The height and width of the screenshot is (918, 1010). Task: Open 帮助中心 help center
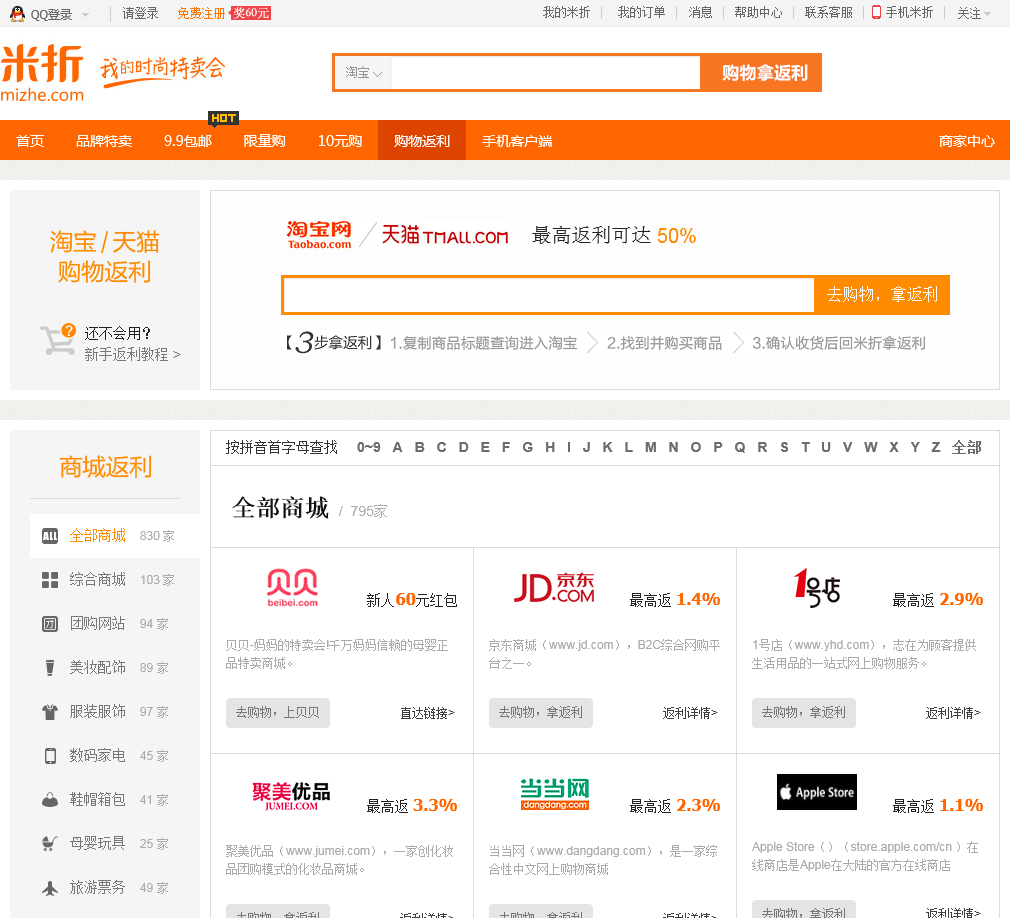point(758,12)
